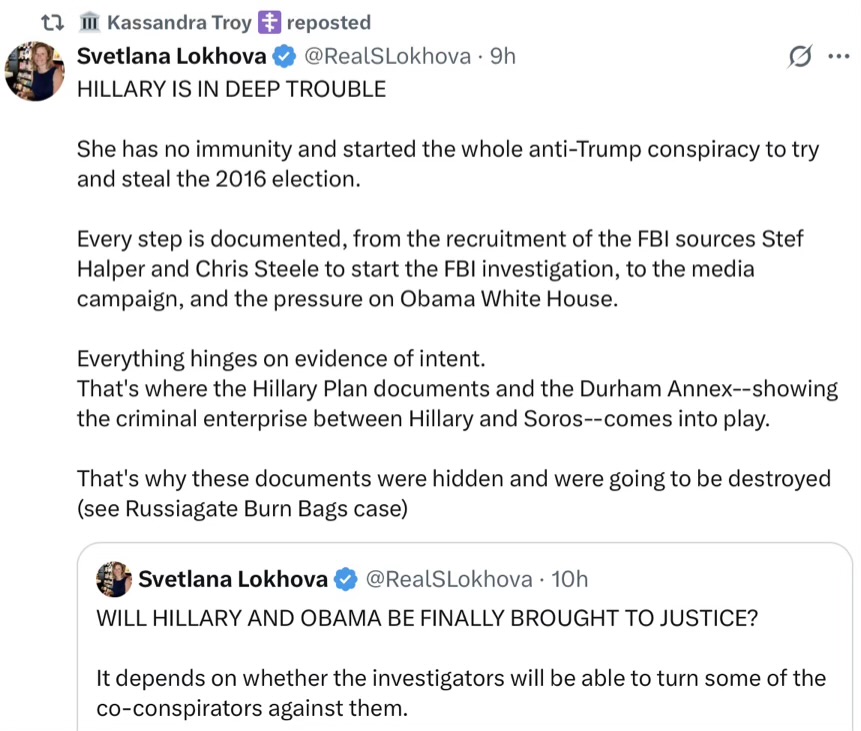Click the building emoji beside Kassandra Troy

[x=89, y=22]
